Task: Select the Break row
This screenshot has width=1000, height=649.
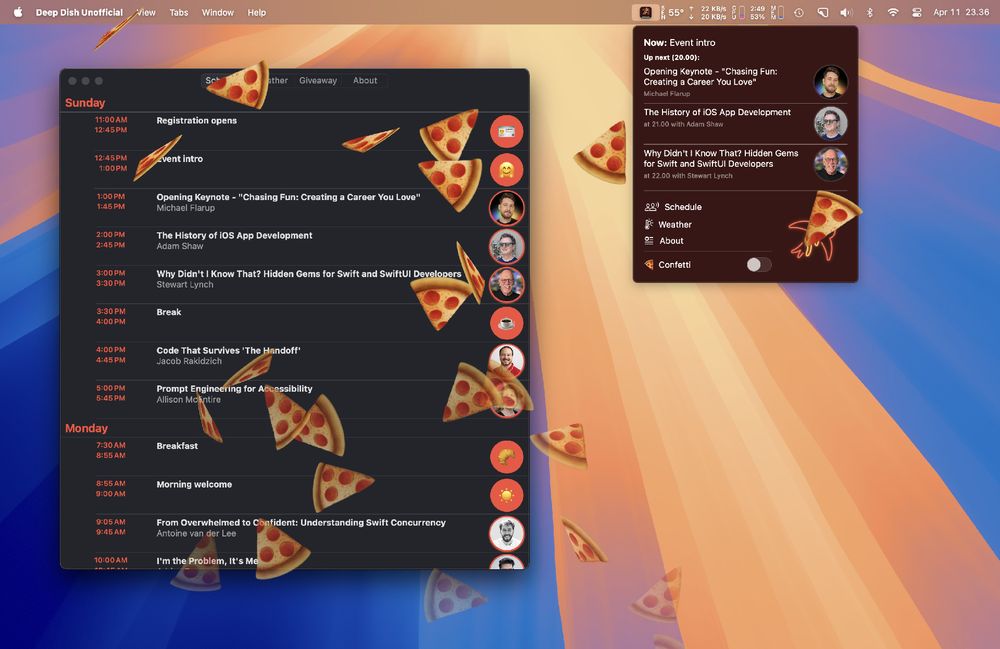Action: click(295, 323)
